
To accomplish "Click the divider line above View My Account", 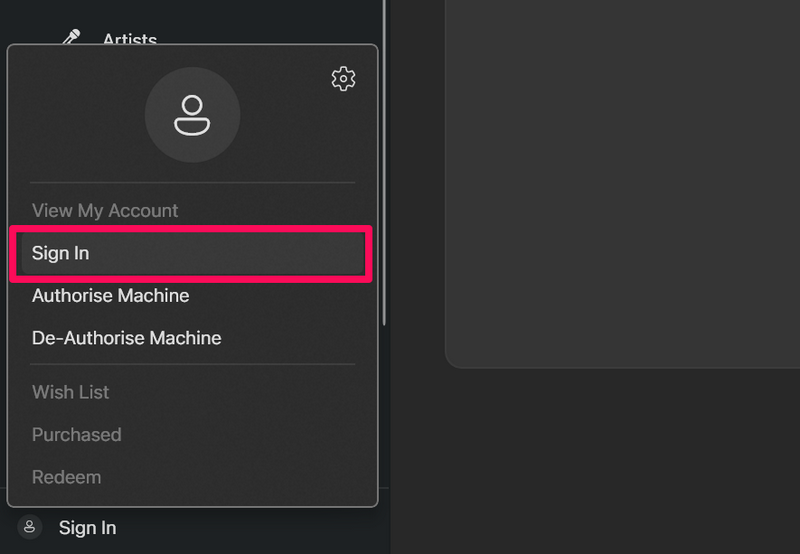I will [192, 183].
